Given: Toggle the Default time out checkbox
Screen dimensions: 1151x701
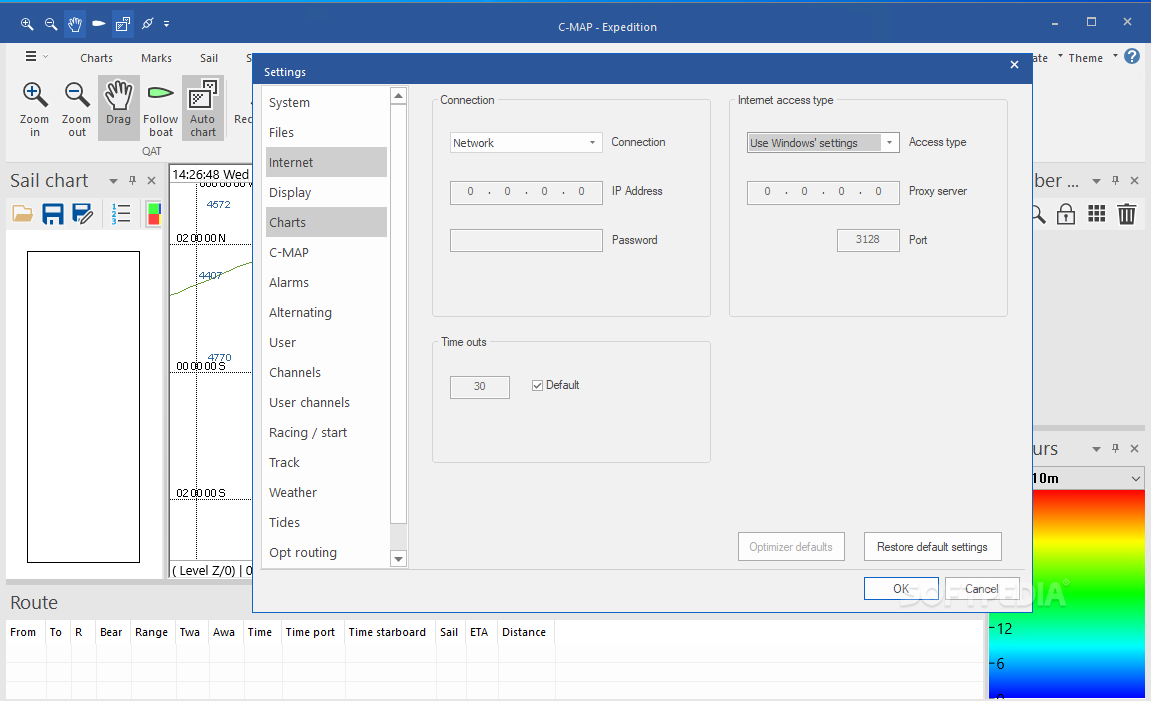Looking at the screenshot, I should [537, 385].
